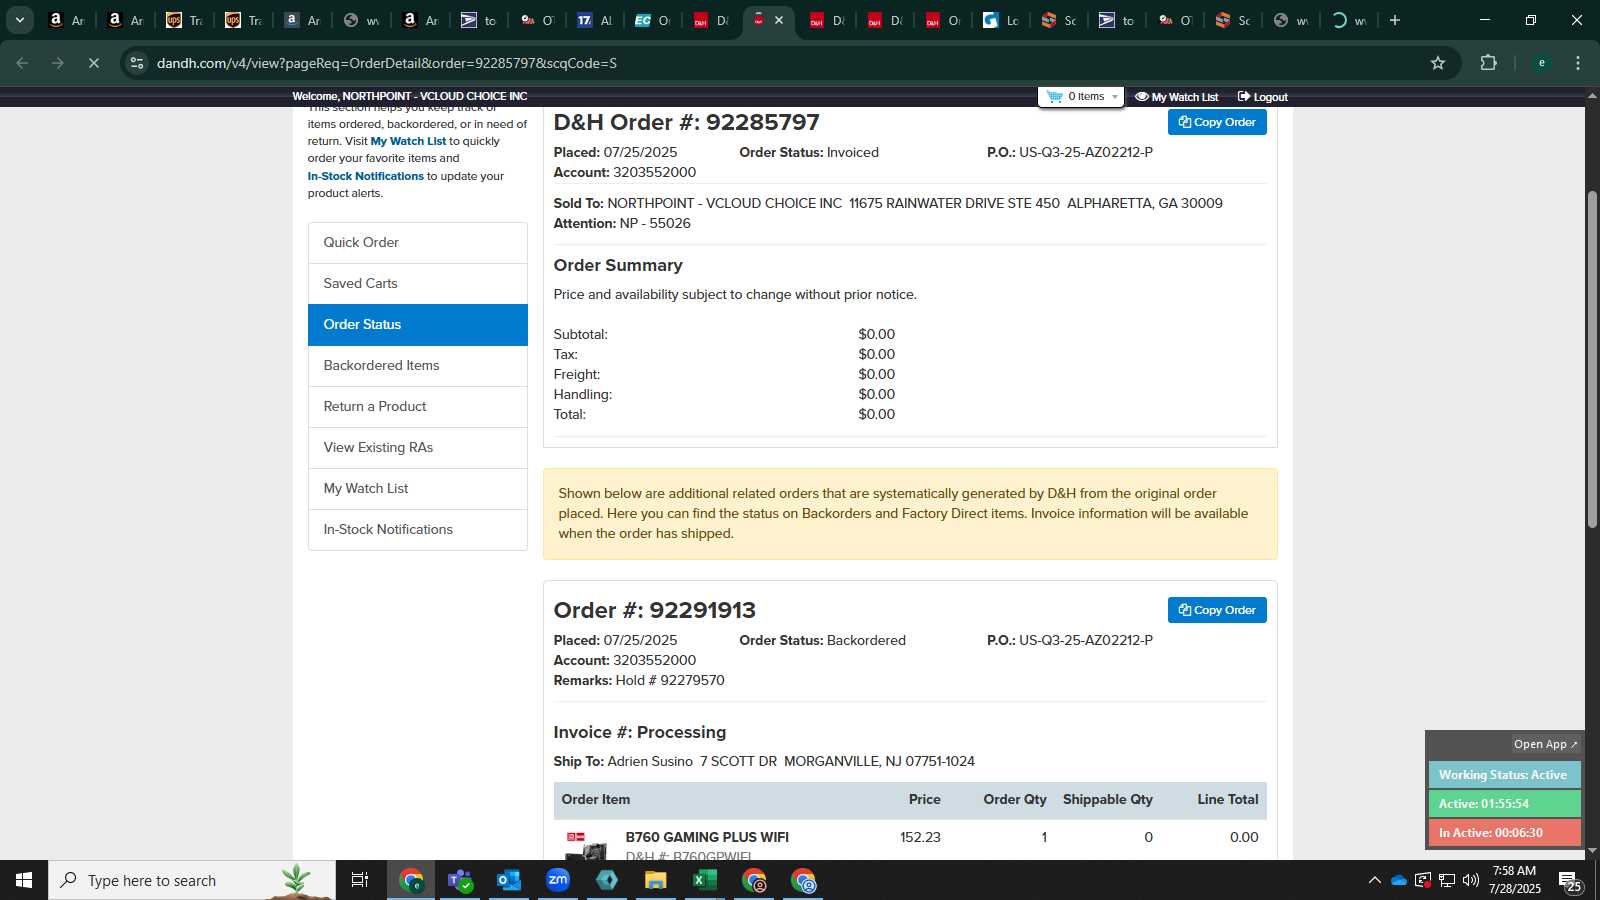1600x900 pixels.
Task: Open the OneDrive tray icon
Action: click(x=1399, y=880)
